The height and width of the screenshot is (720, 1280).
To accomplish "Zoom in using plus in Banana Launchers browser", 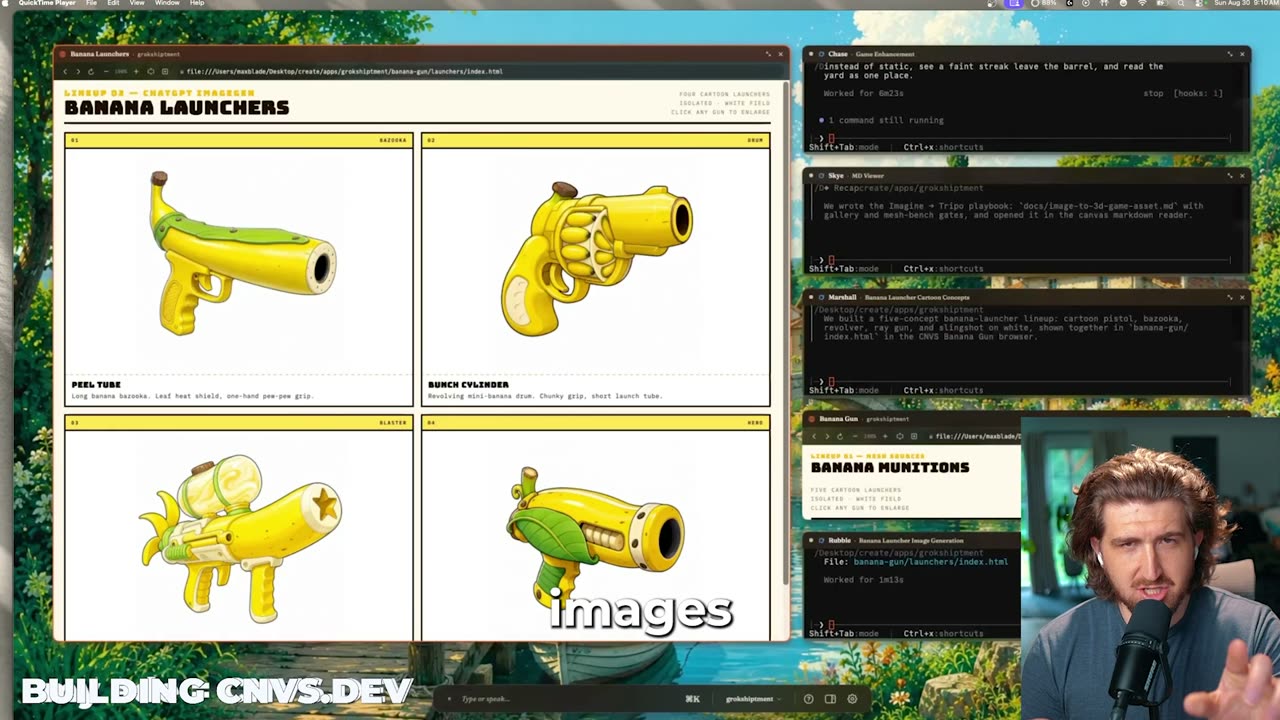I will 136,72.
